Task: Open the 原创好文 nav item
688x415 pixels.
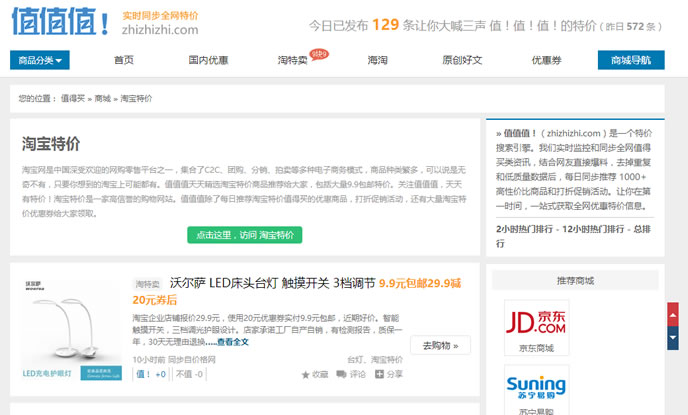Action: (462, 60)
